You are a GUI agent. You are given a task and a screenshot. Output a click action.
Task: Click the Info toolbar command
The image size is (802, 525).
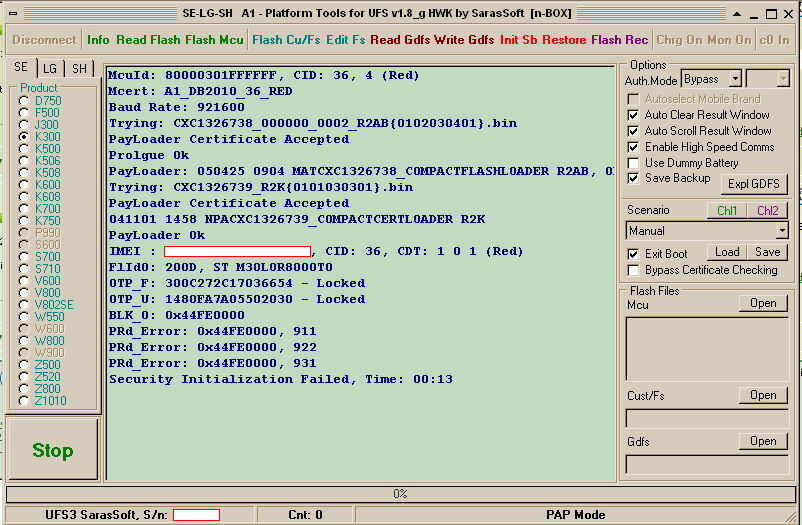tap(98, 40)
